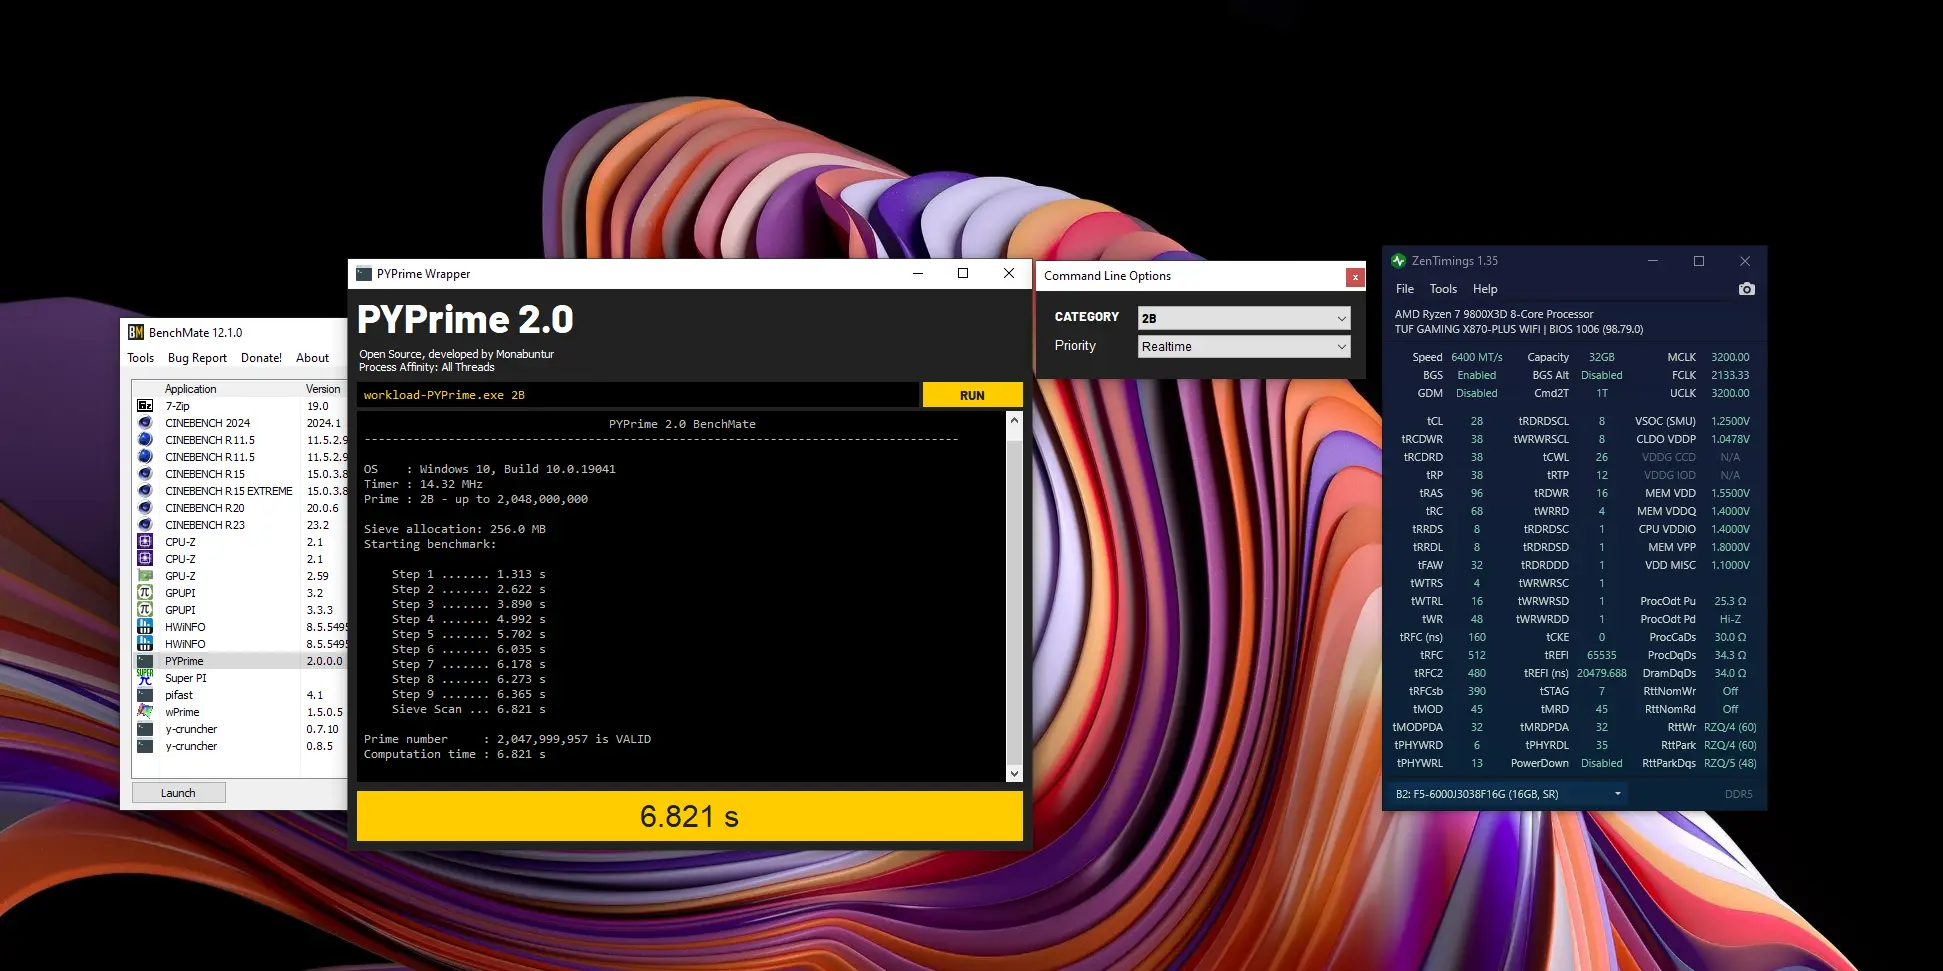The width and height of the screenshot is (1943, 971).
Task: Click the 'Prime number : 2,047,999,957 is VALID' line
Action: click(507, 739)
